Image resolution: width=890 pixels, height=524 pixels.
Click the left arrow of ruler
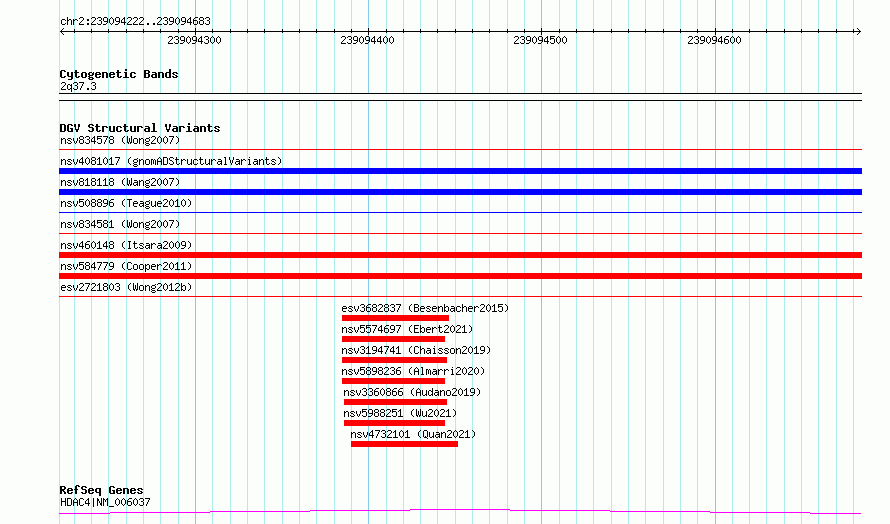point(62,32)
